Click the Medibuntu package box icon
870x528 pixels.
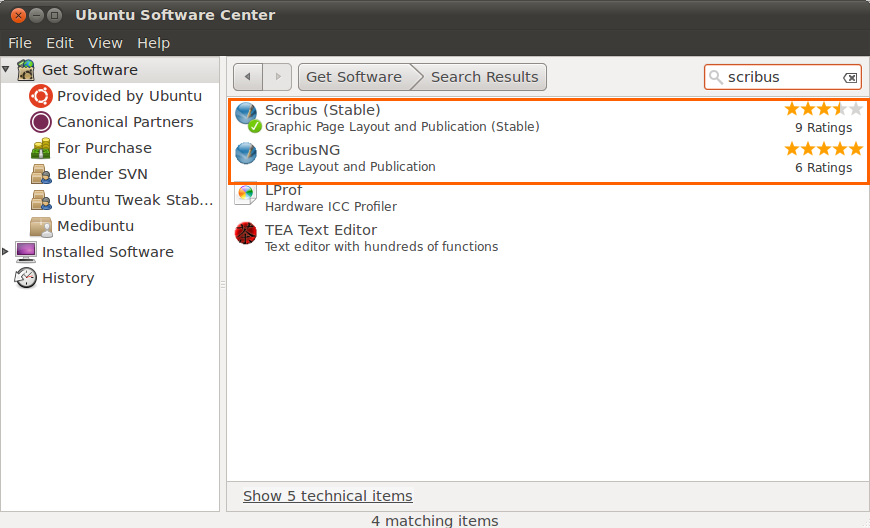coord(41,226)
